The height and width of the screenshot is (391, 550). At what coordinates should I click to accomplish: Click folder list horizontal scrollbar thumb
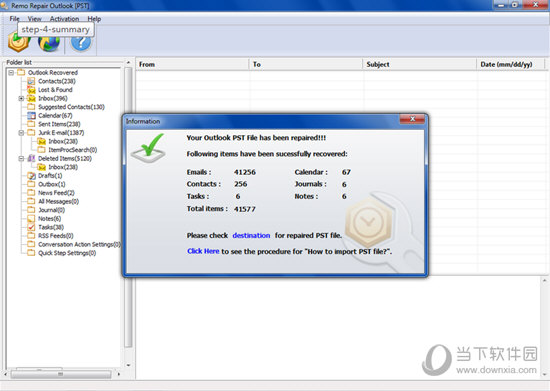[61, 375]
